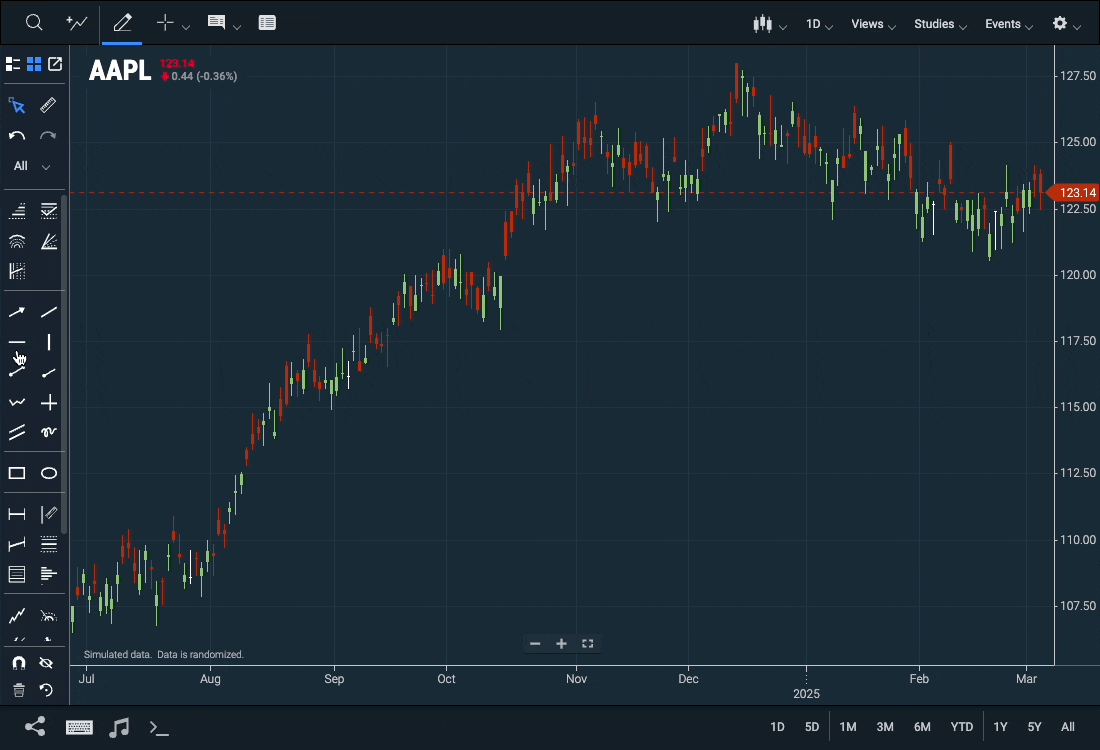Screen dimensions: 1100x750
Task: Select the arrow line tool
Action: pyautogui.click(x=17, y=312)
